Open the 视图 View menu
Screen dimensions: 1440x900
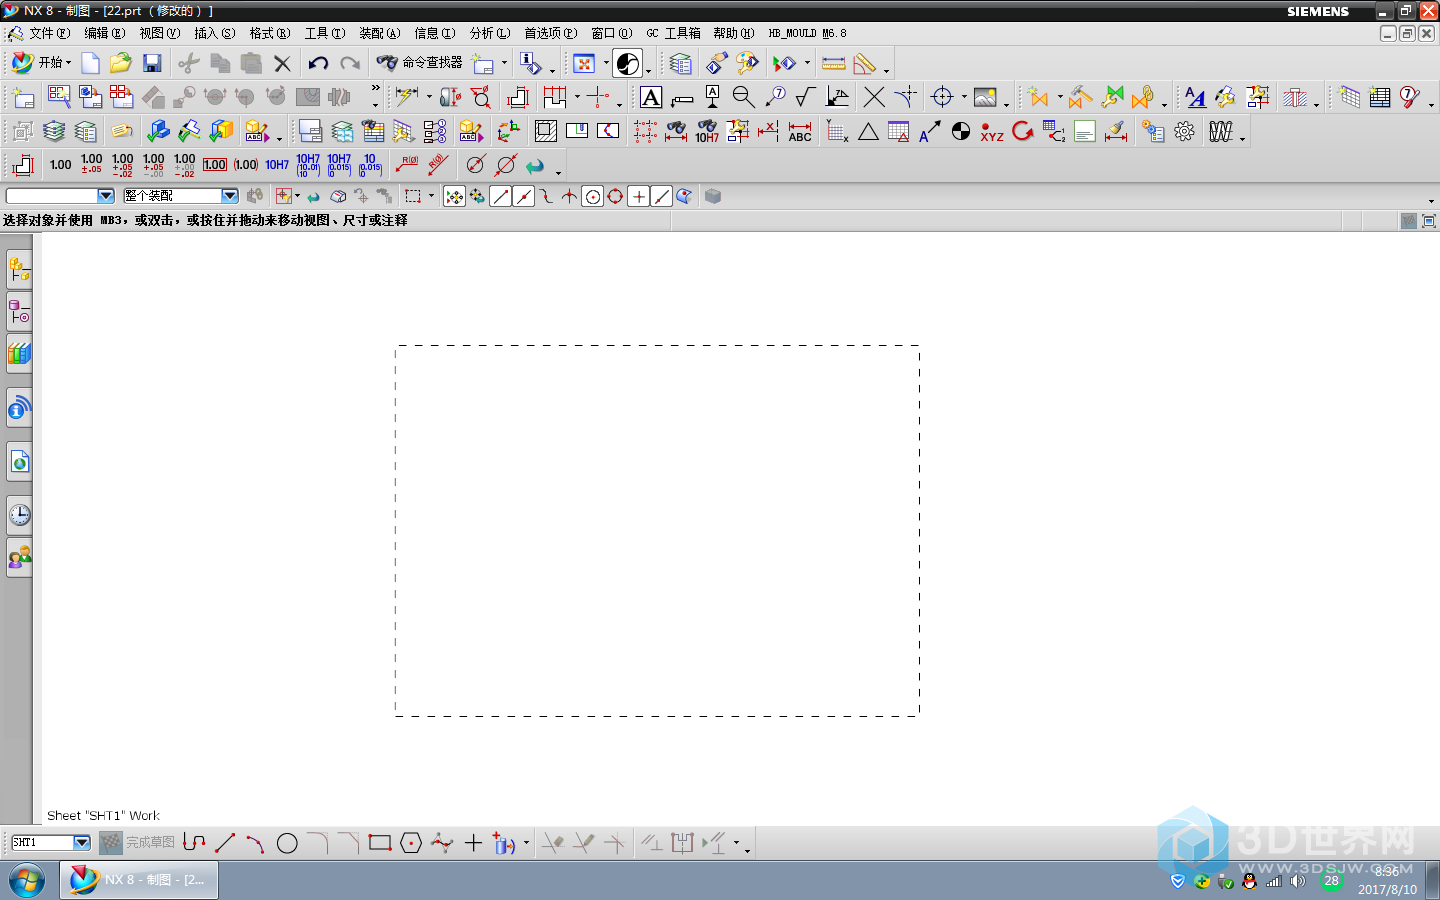pyautogui.click(x=160, y=33)
